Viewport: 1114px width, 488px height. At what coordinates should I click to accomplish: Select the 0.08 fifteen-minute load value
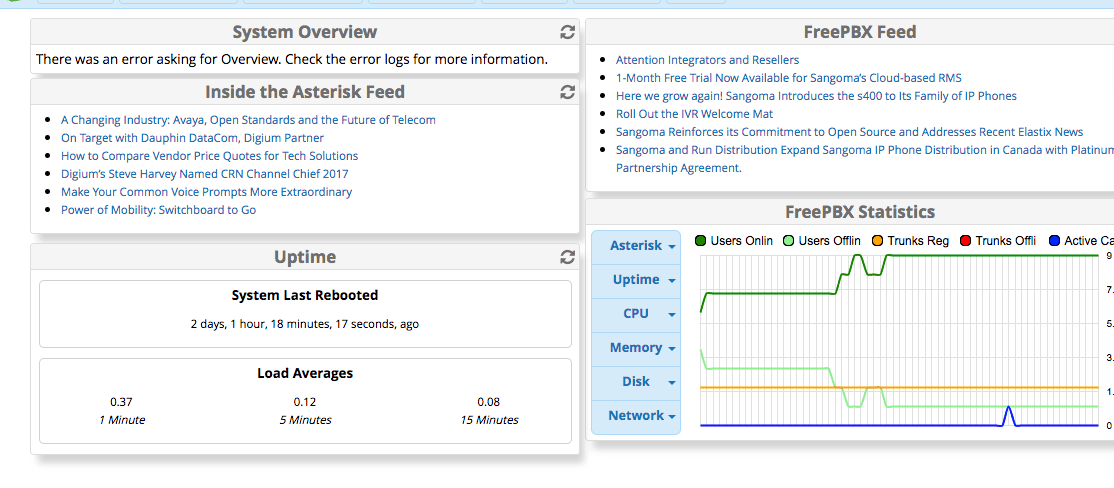pos(489,402)
